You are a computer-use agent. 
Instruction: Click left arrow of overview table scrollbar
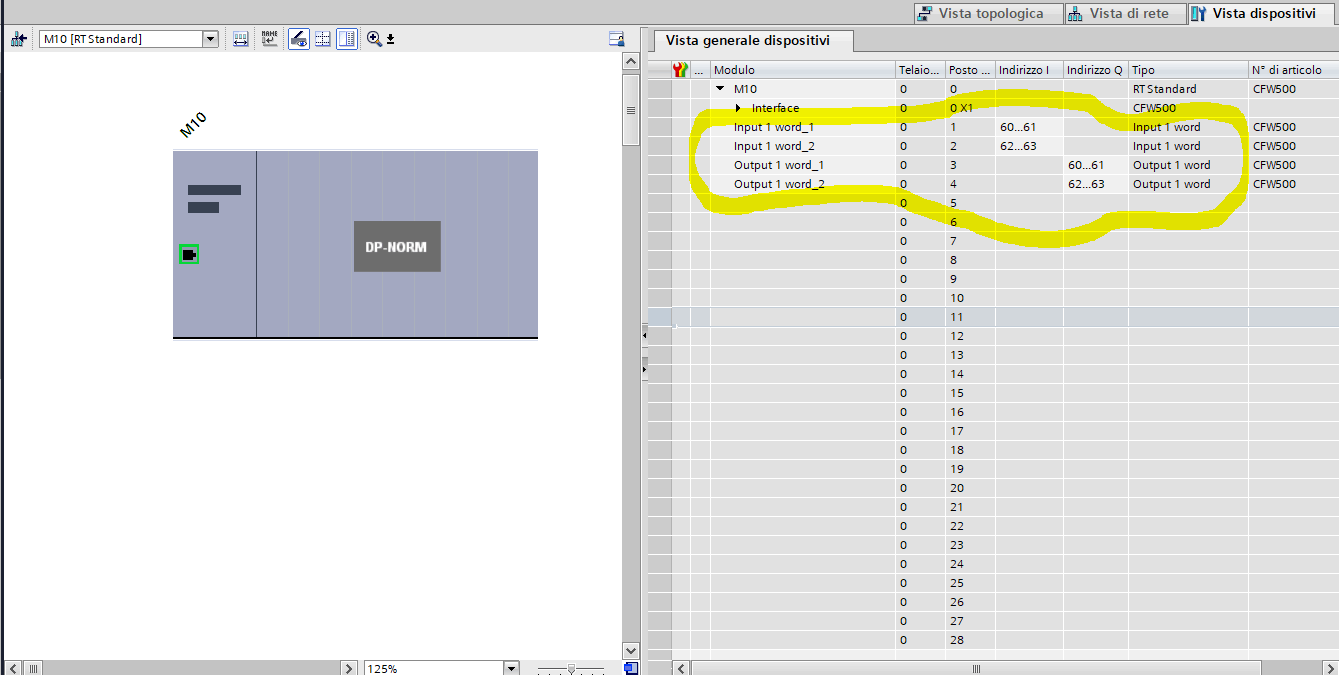(x=681, y=667)
